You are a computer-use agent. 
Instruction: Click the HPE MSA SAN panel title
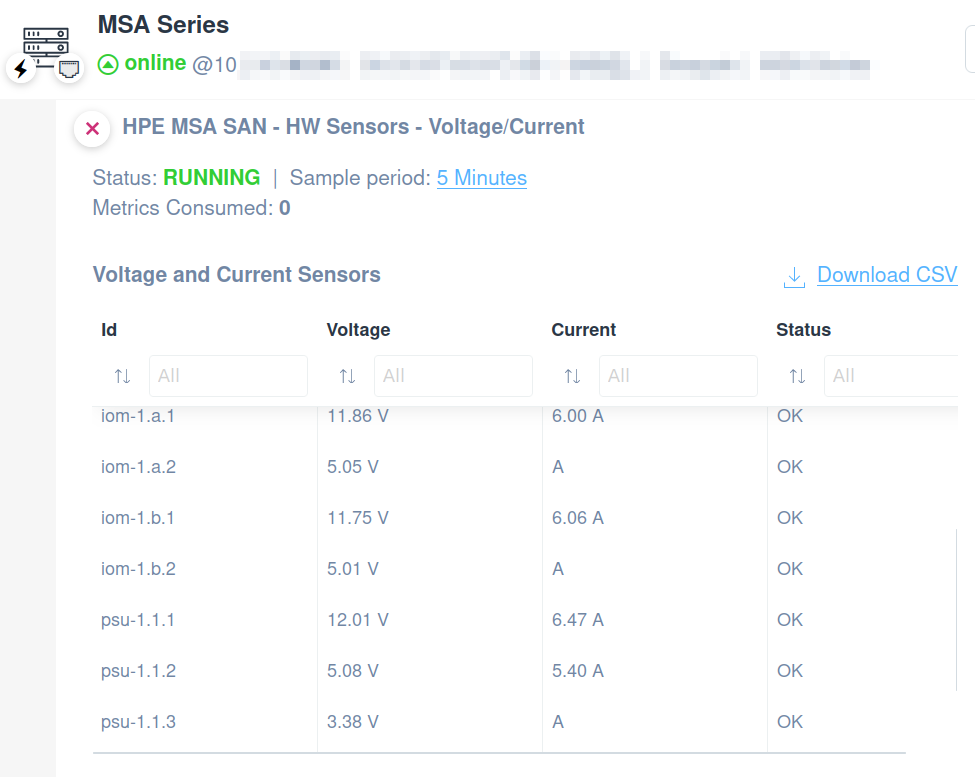[x=353, y=127]
